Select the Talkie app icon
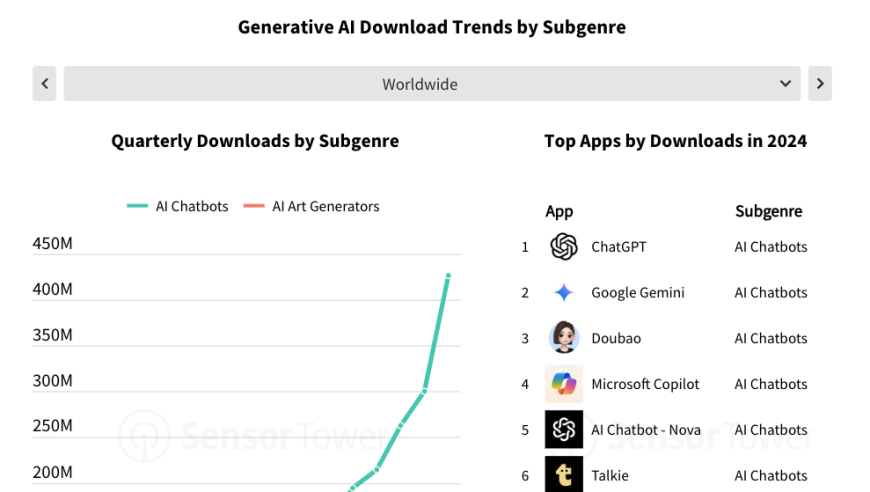This screenshot has width=870, height=492. tap(564, 474)
